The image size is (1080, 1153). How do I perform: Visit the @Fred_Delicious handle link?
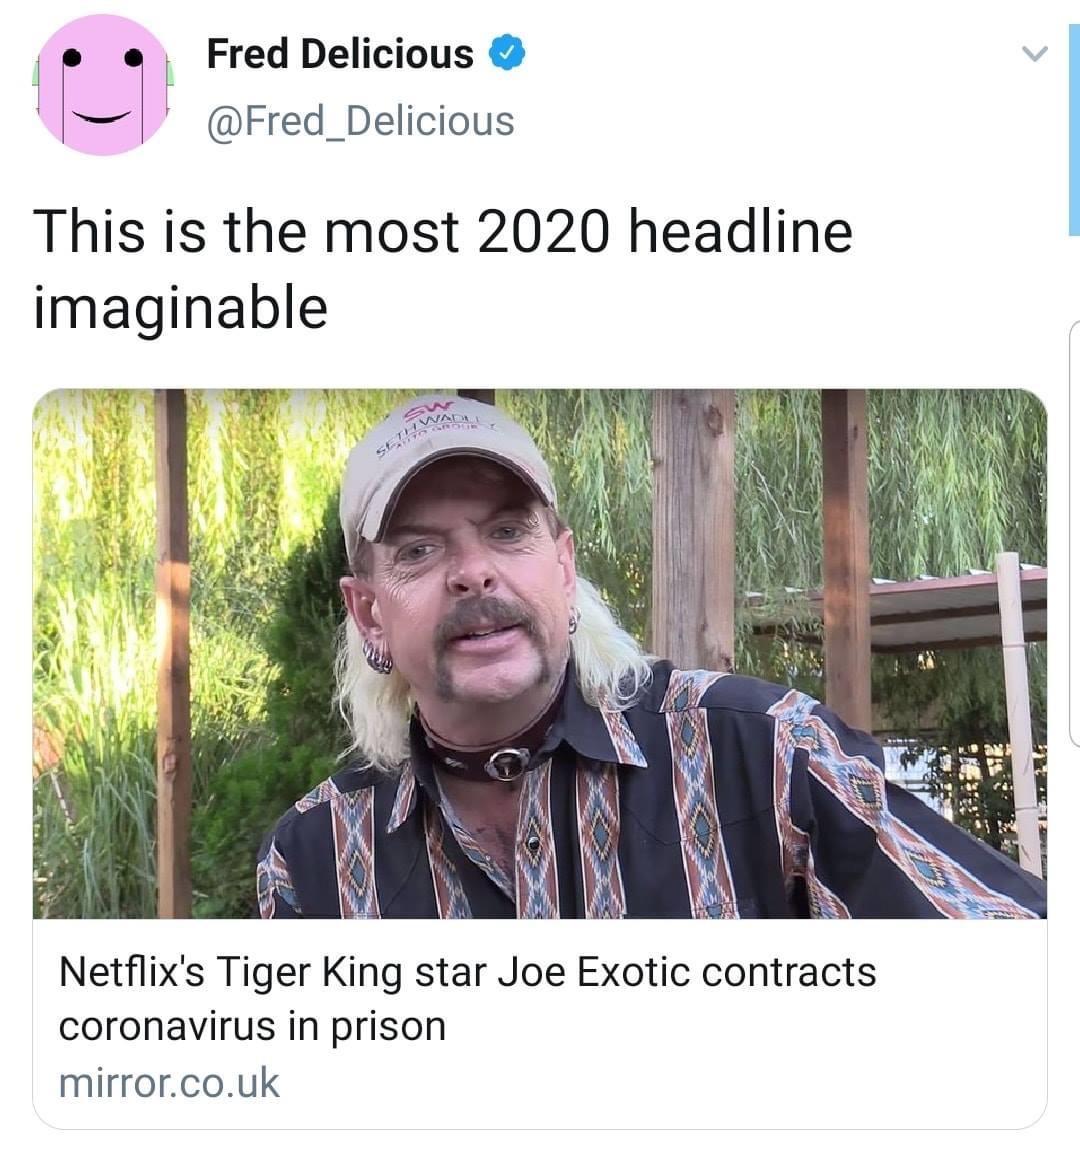(x=360, y=121)
